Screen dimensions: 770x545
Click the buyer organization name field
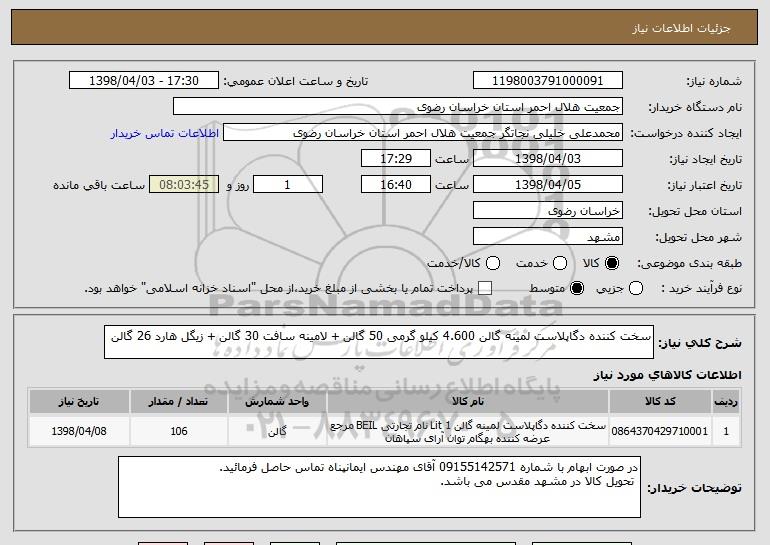pos(398,107)
